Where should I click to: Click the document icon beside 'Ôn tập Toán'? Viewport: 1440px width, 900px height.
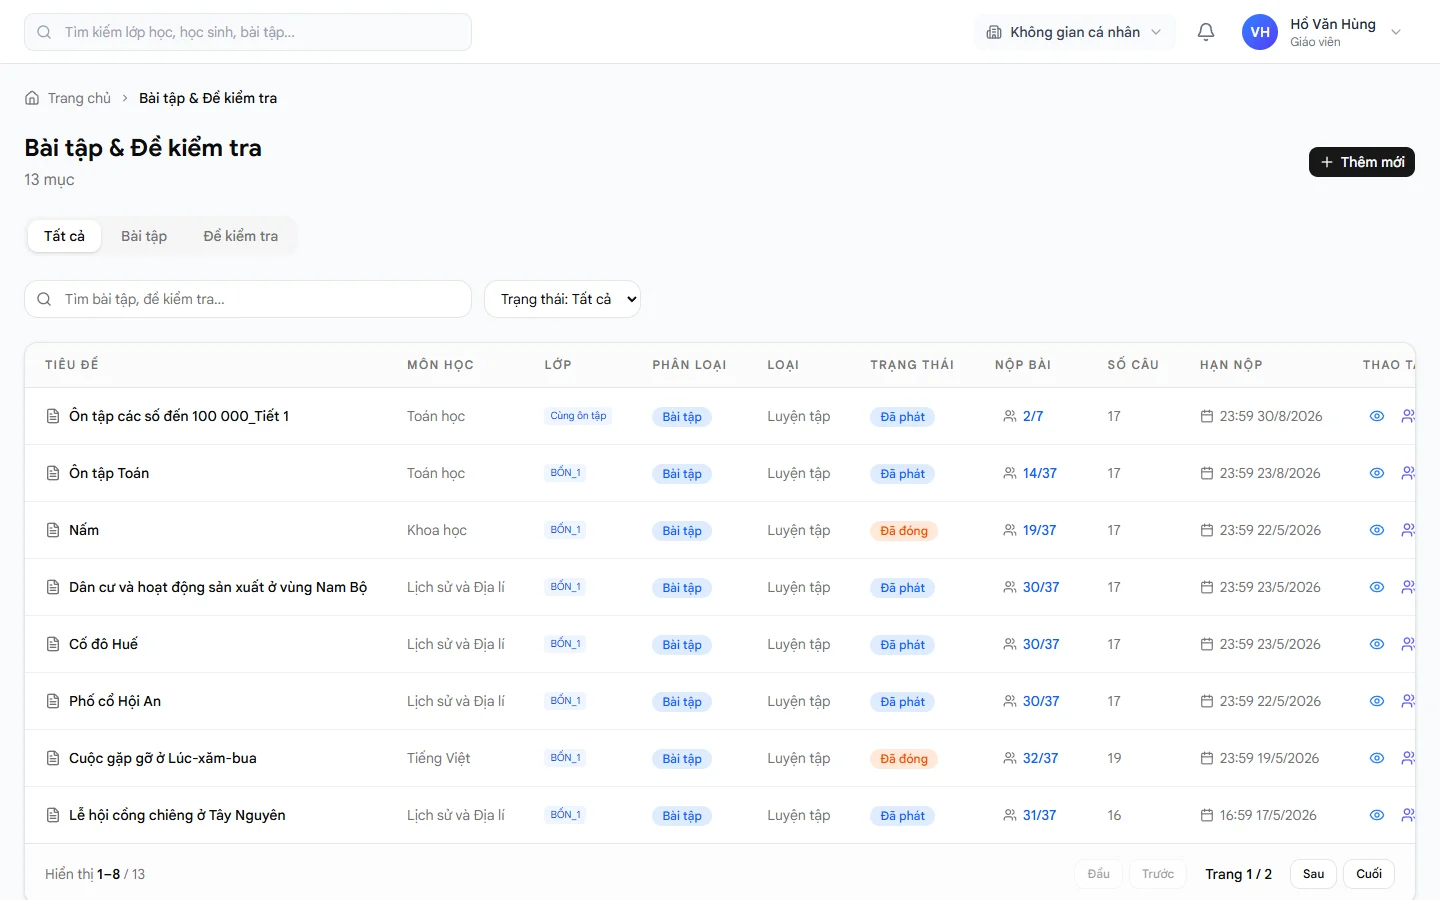point(53,473)
